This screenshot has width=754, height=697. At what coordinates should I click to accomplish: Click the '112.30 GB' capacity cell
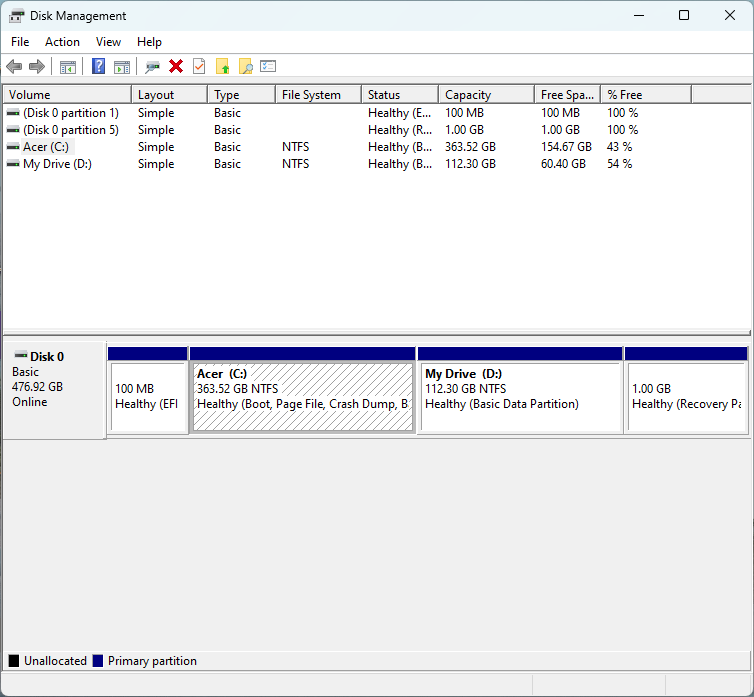click(470, 164)
